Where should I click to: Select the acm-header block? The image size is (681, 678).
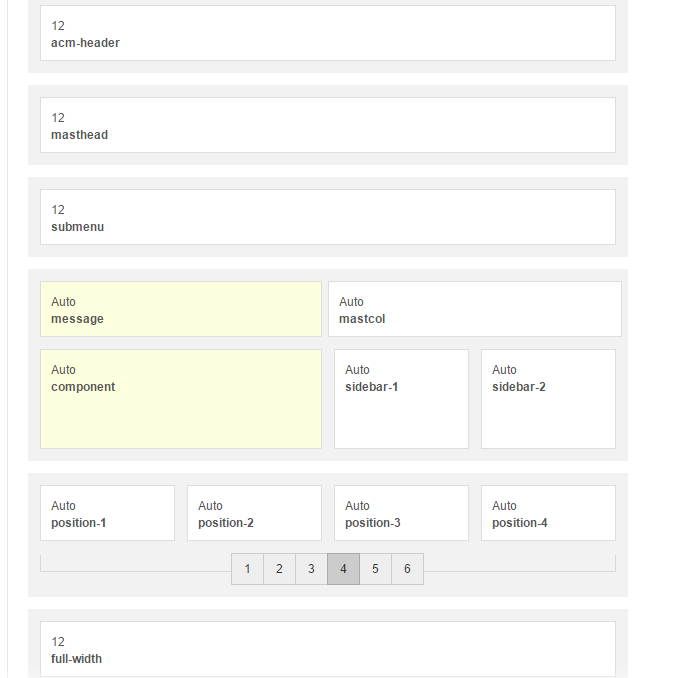(327, 33)
